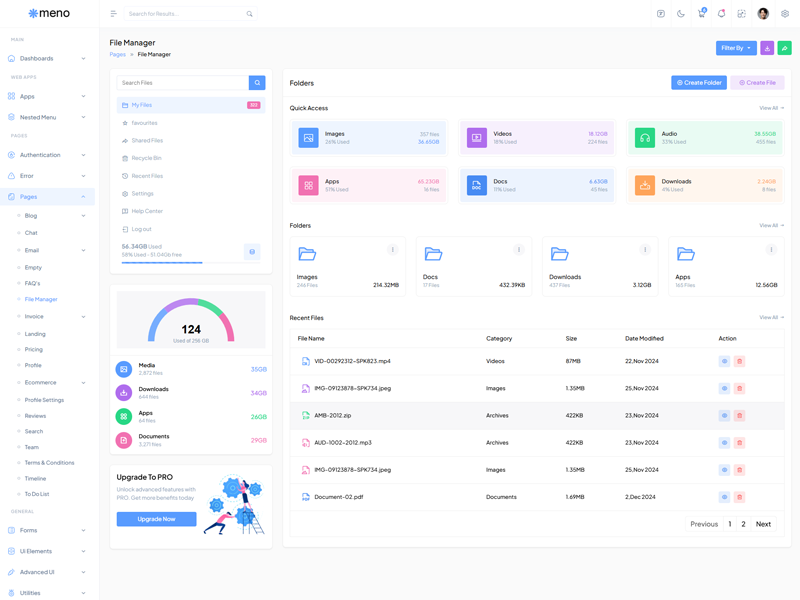Toggle dark mode with the moon icon
This screenshot has width=800, height=600.
tap(681, 14)
